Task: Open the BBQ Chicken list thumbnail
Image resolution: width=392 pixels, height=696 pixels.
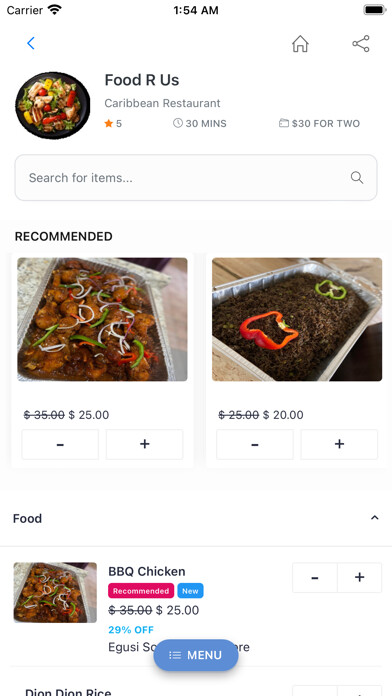Action: pyautogui.click(x=55, y=593)
